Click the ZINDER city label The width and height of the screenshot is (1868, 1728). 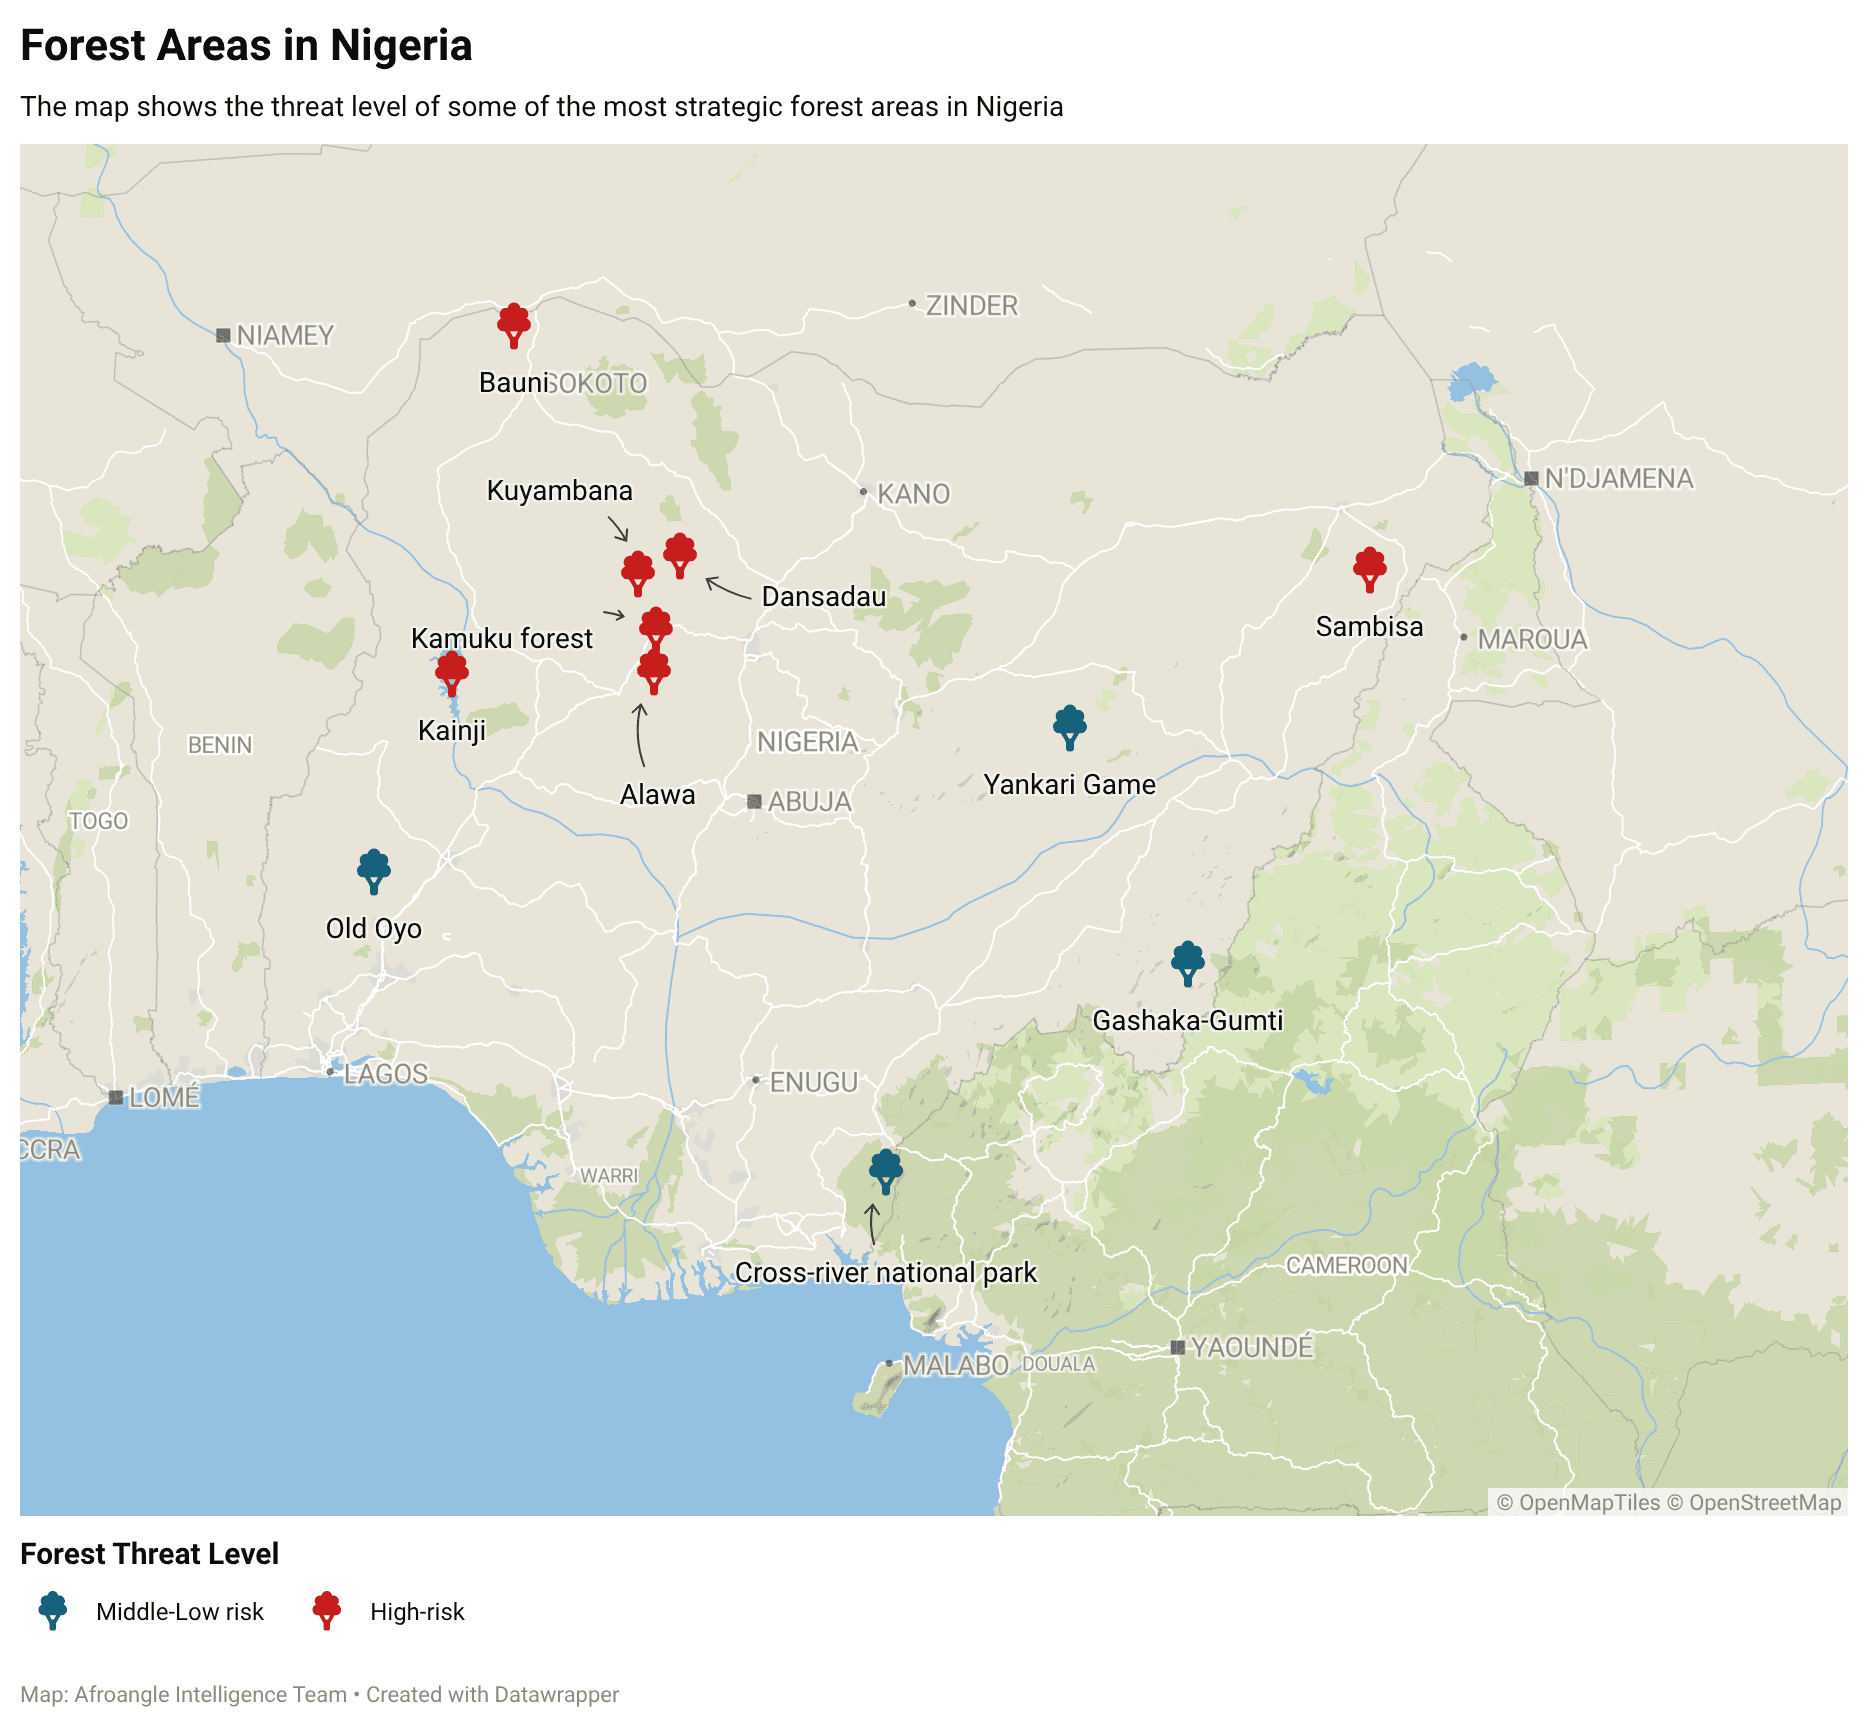pyautogui.click(x=972, y=306)
